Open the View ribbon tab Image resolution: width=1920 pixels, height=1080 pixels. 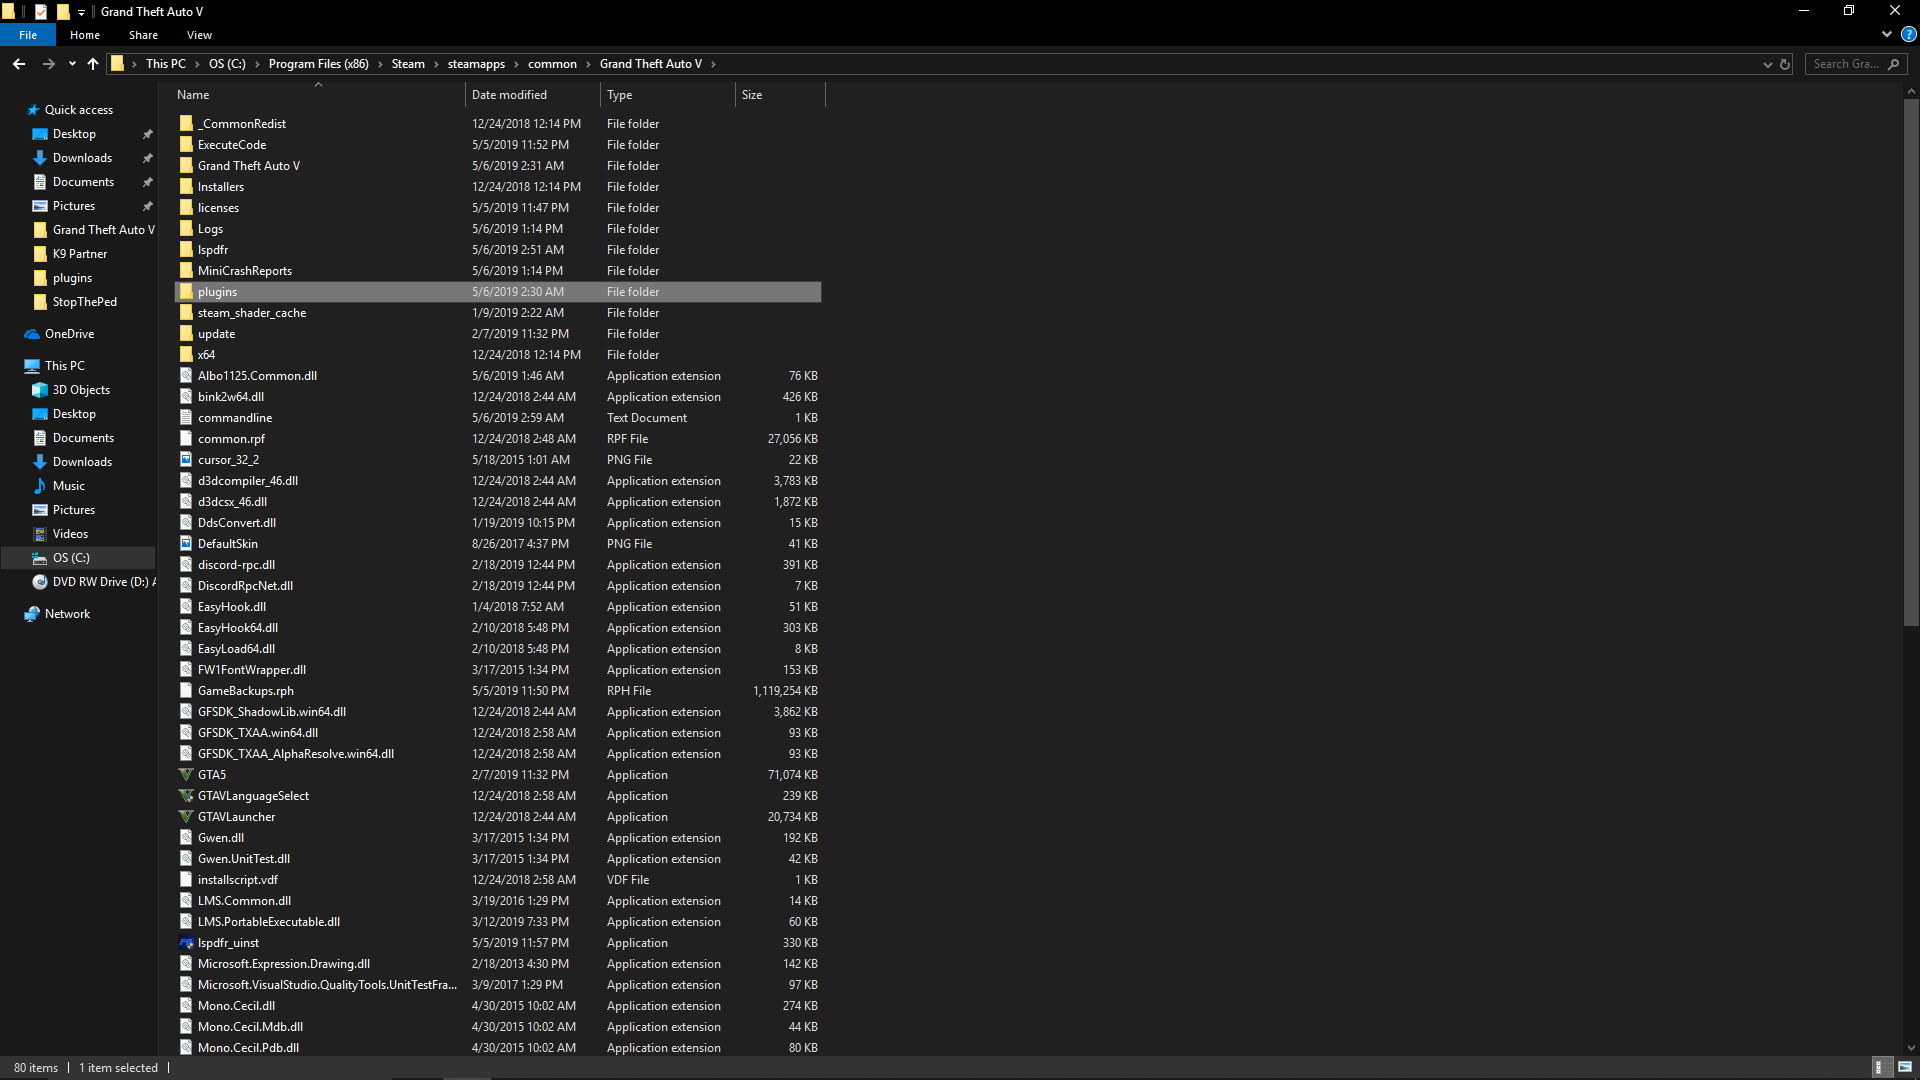point(199,35)
